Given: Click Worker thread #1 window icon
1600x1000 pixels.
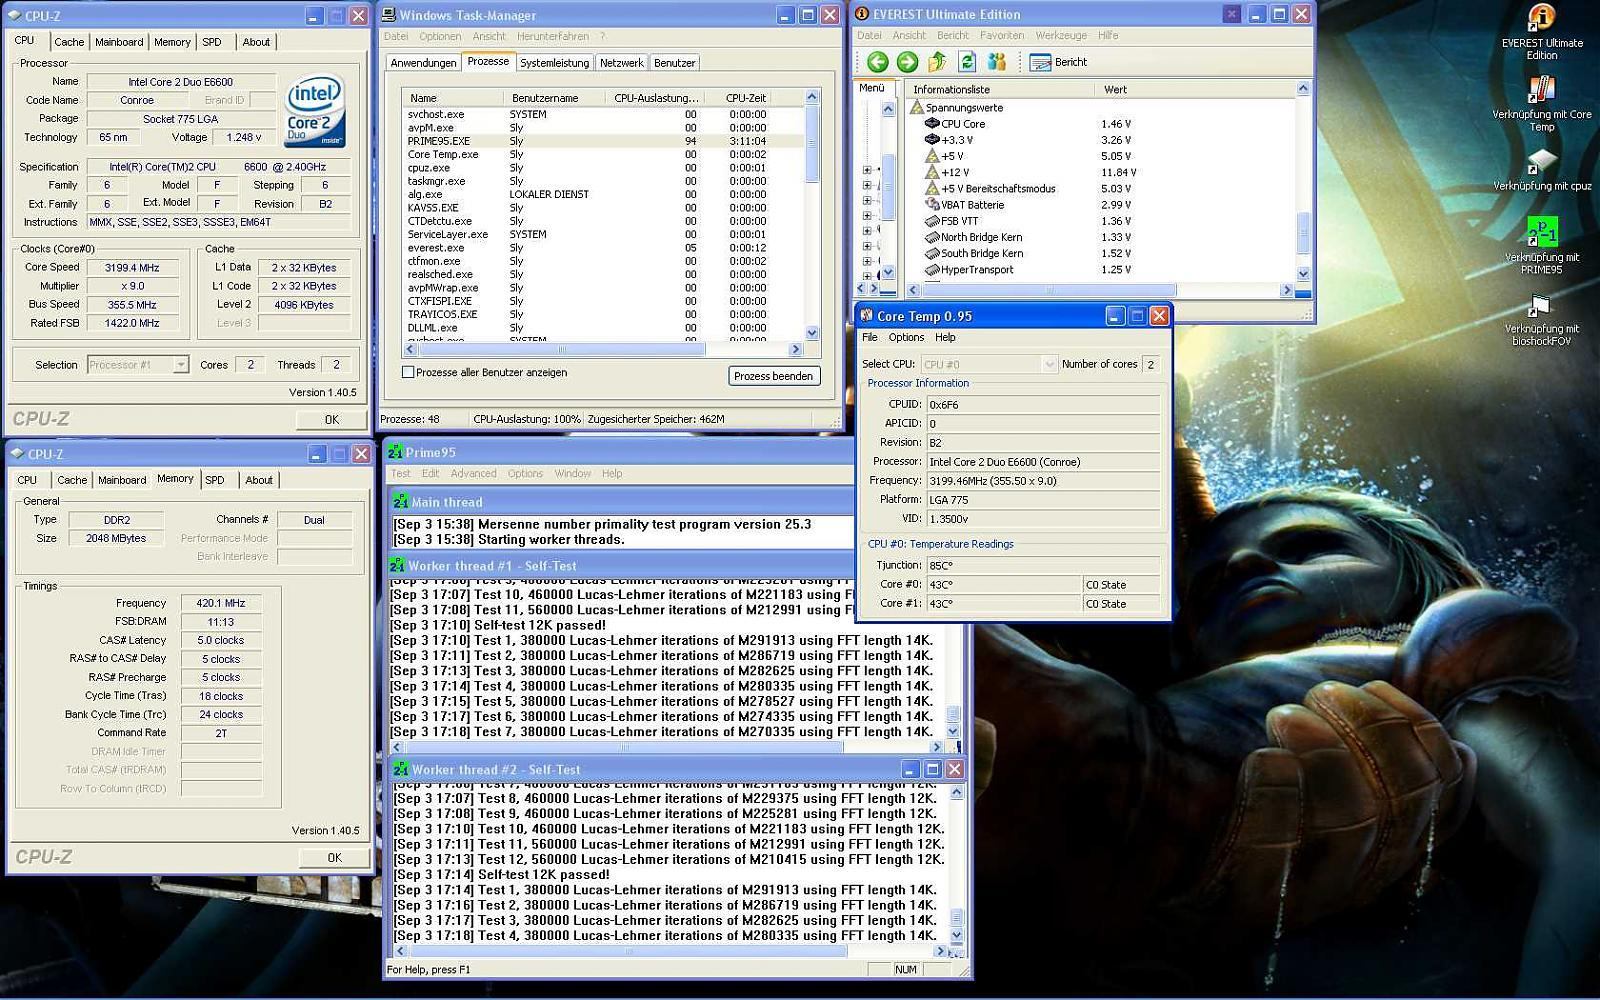Looking at the screenshot, I should (x=397, y=565).
